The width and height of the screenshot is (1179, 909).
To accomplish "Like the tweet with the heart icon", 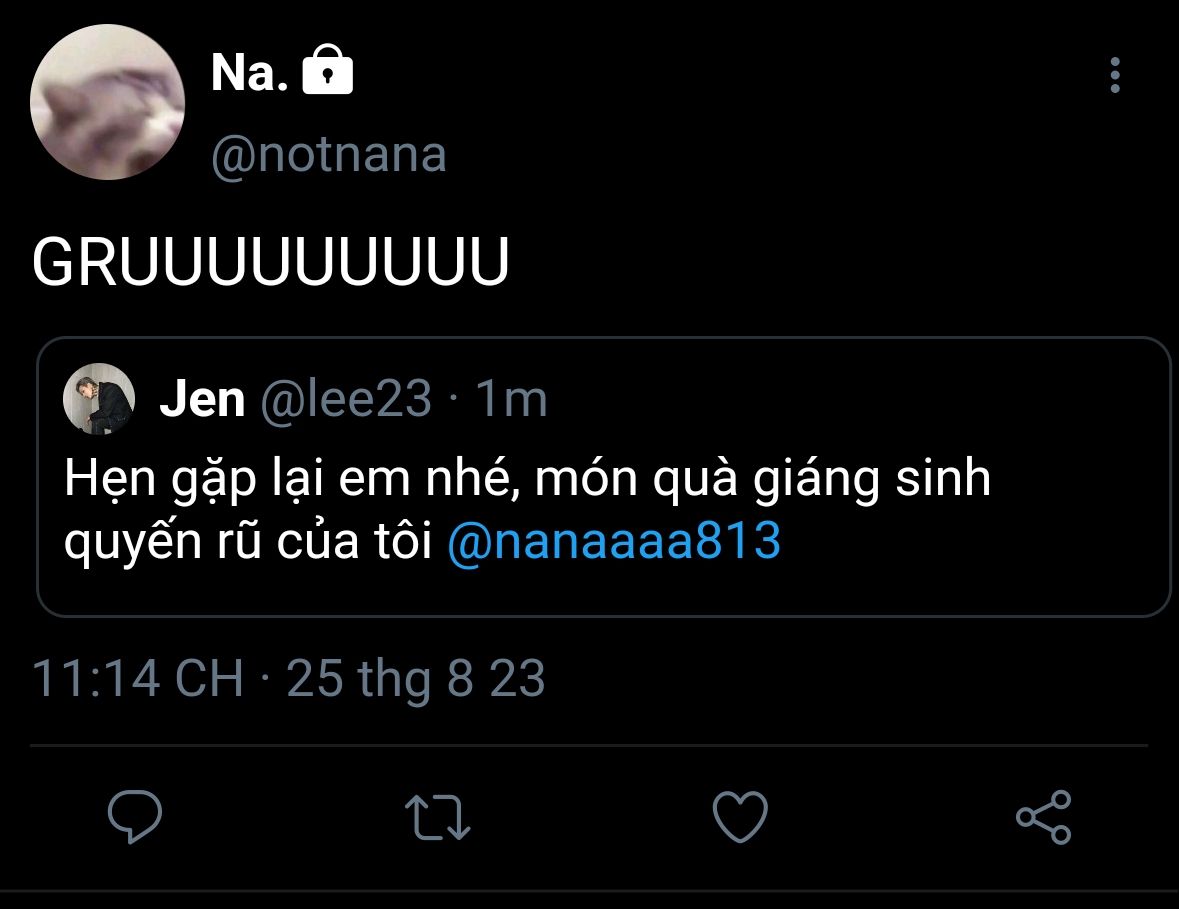I will point(740,817).
